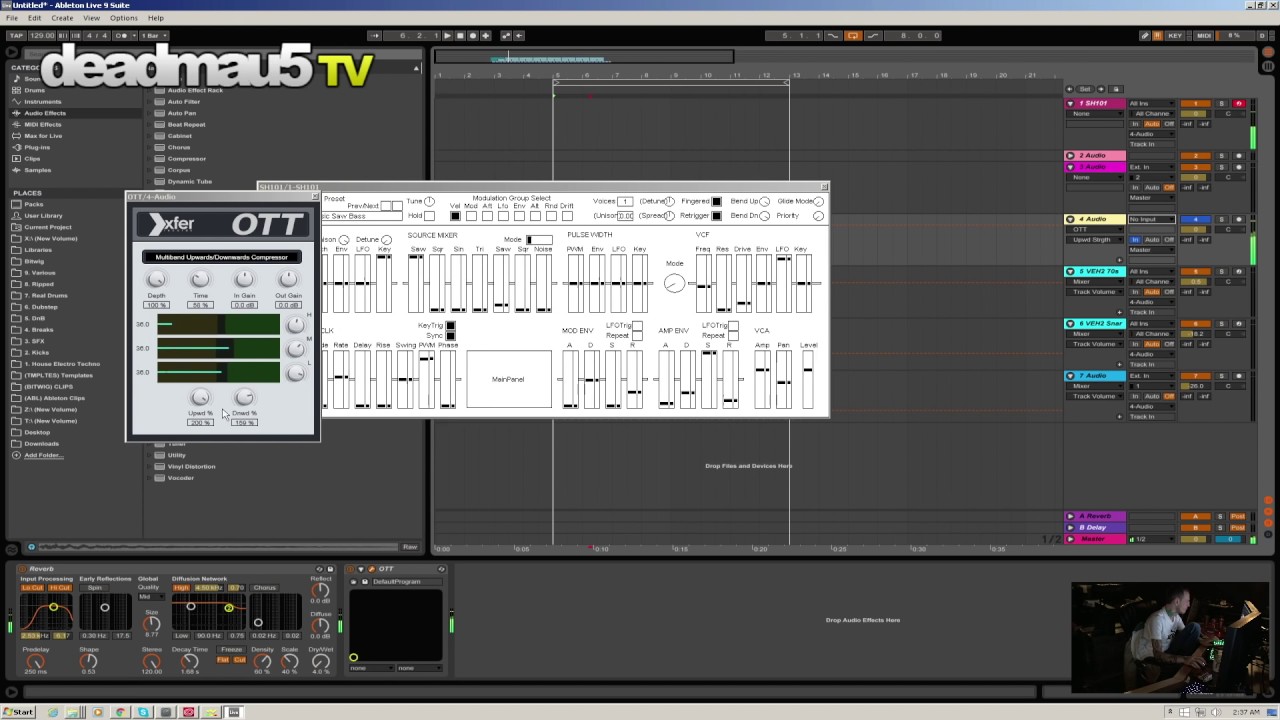Open the Options menu

124,18
